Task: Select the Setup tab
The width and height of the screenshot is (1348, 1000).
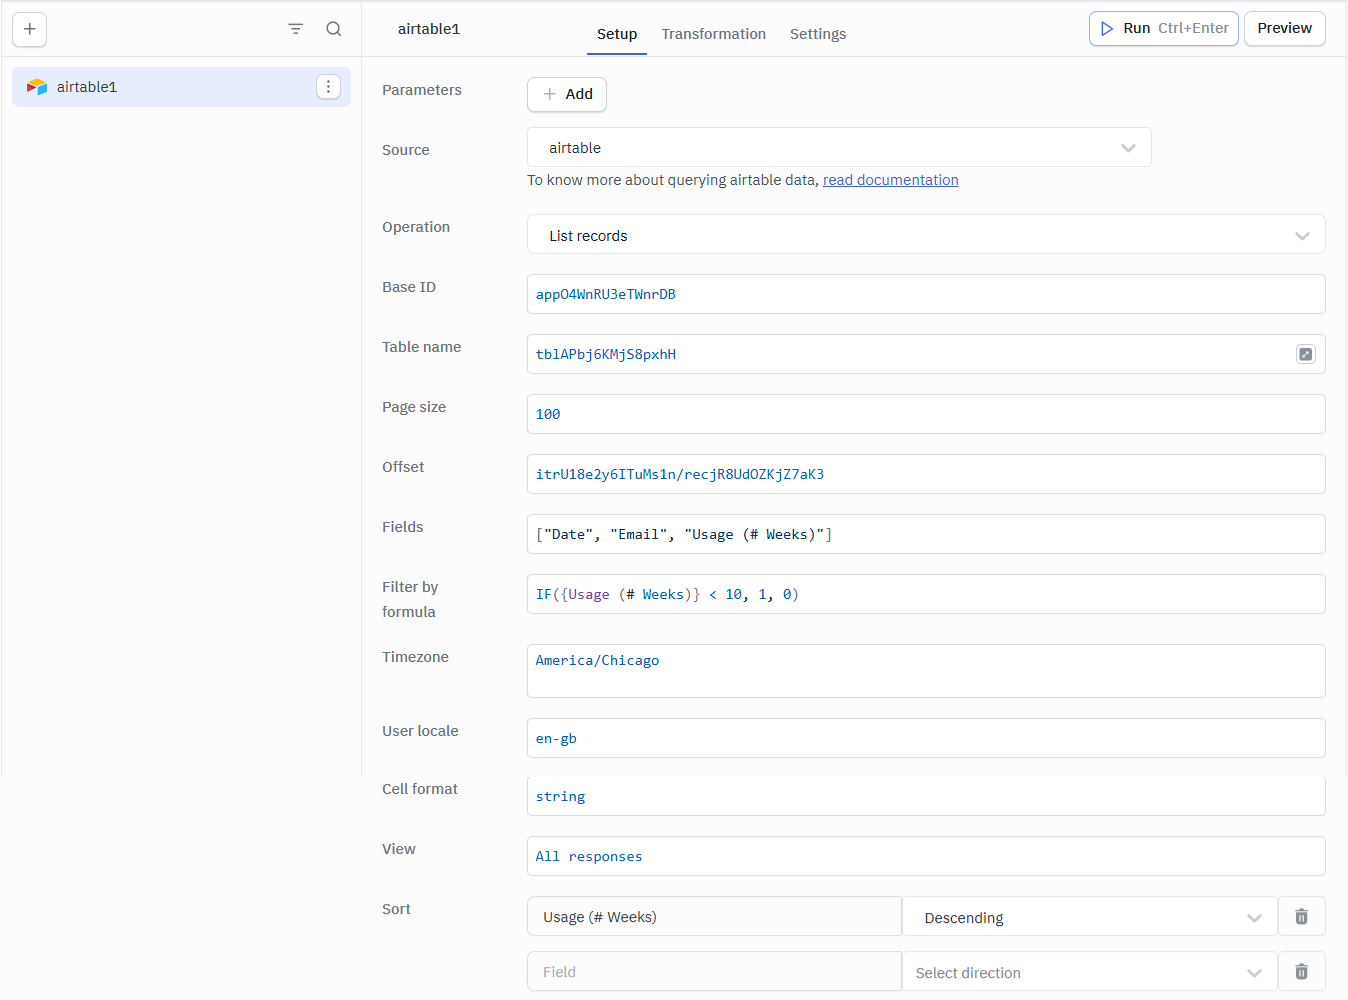Action: point(617,34)
